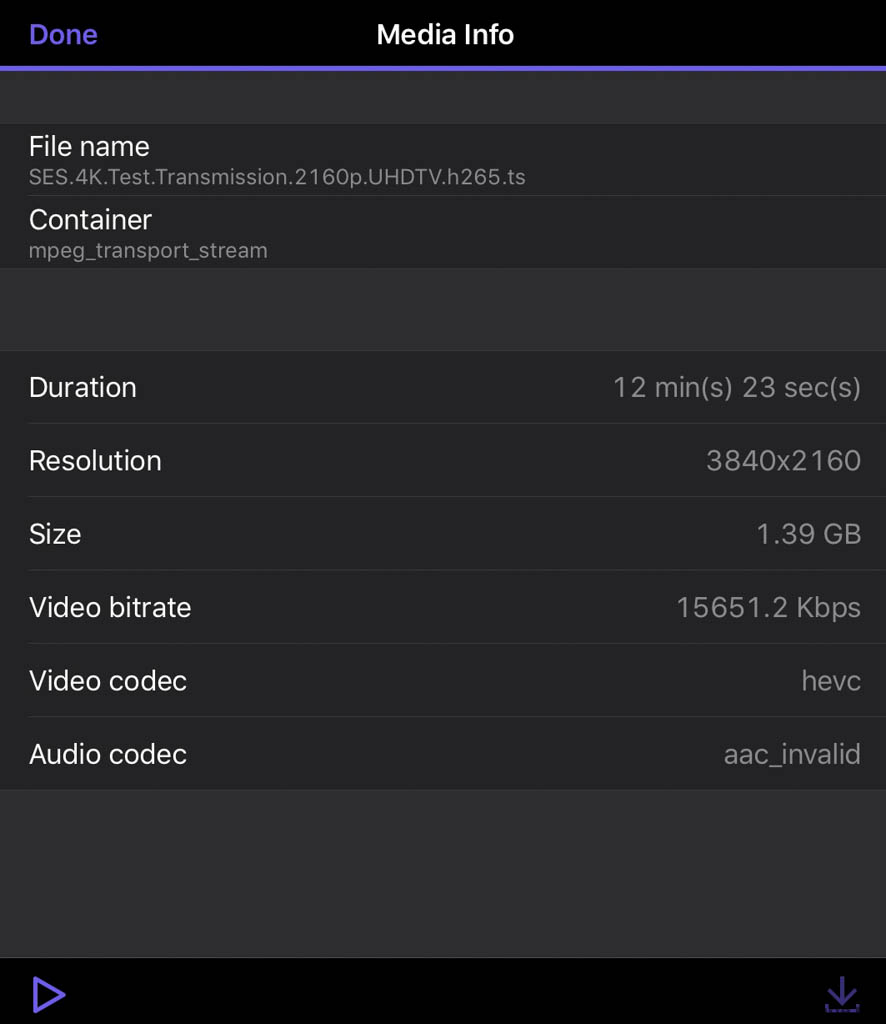Image resolution: width=886 pixels, height=1024 pixels.
Task: Click the hevc codec value
Action: click(831, 680)
